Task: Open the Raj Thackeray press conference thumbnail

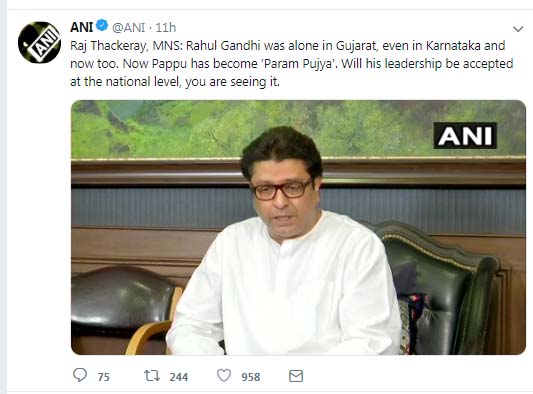Action: pyautogui.click(x=298, y=227)
